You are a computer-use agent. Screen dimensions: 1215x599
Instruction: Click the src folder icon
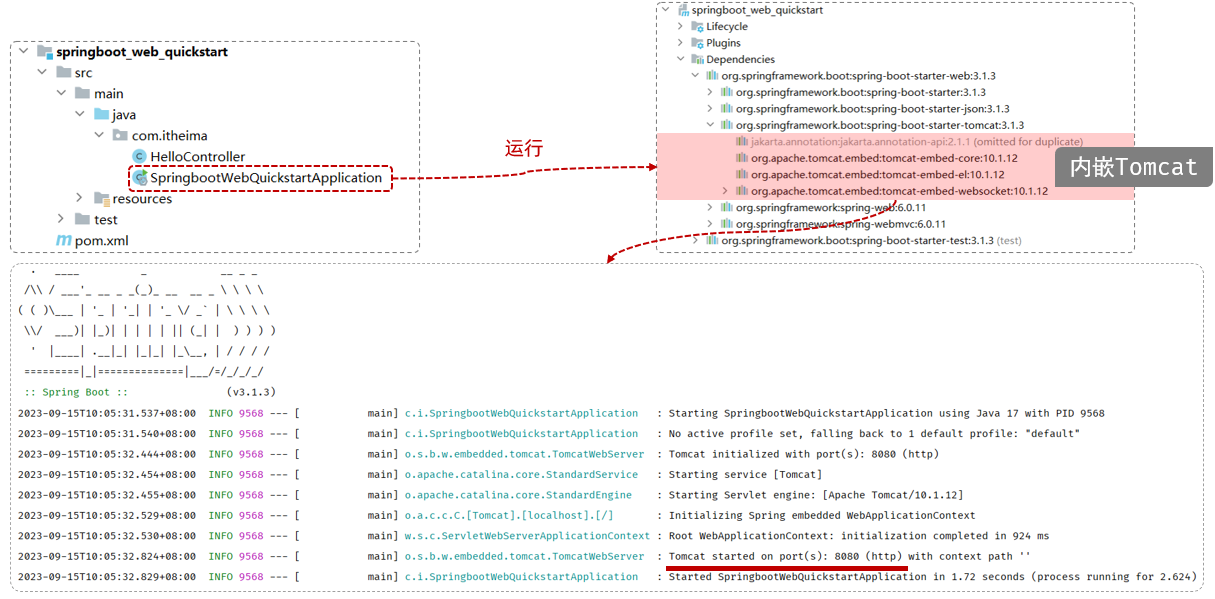(x=63, y=73)
